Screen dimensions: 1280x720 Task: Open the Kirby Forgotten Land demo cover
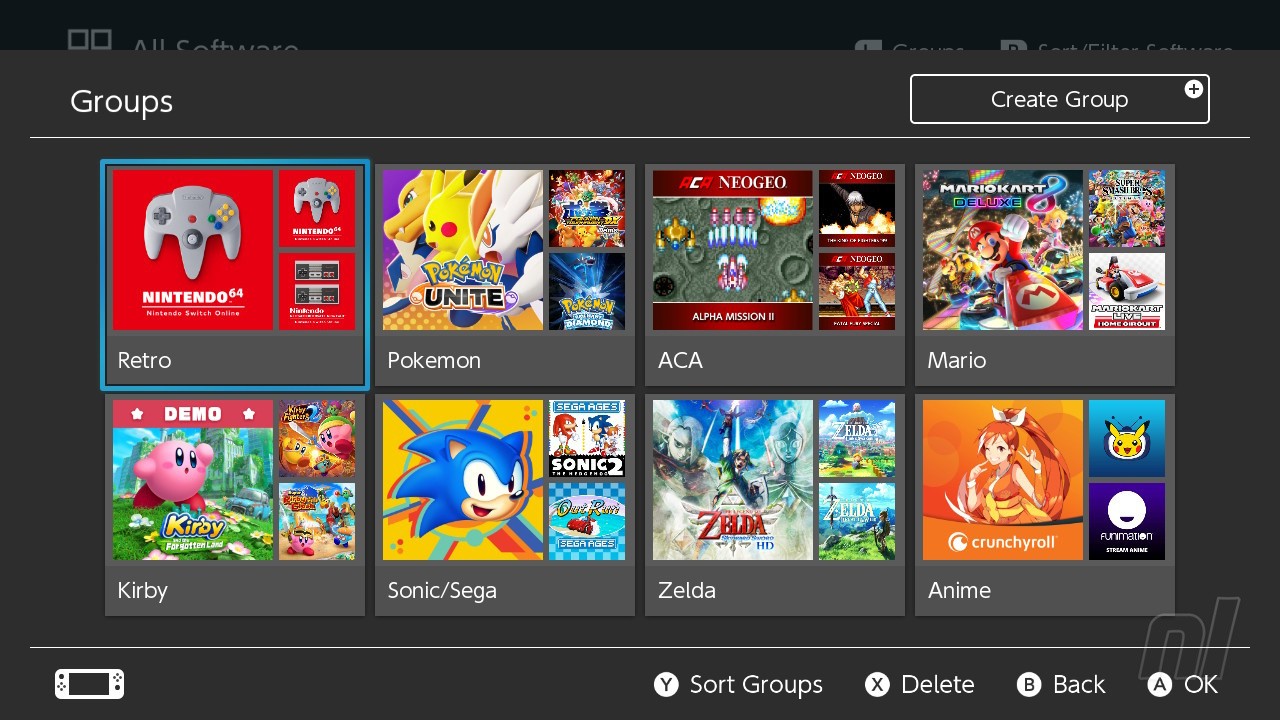pyautogui.click(x=192, y=480)
